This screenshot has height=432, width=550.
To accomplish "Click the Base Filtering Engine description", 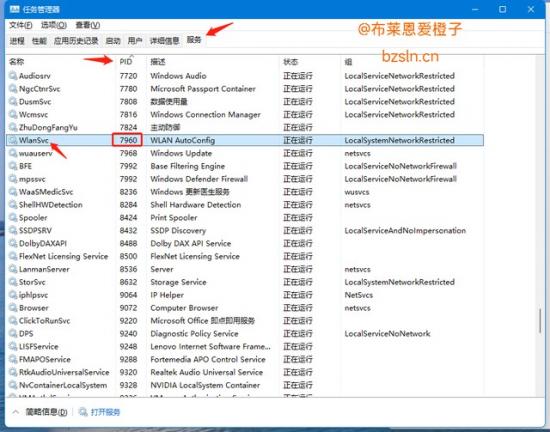I will 188,166.
